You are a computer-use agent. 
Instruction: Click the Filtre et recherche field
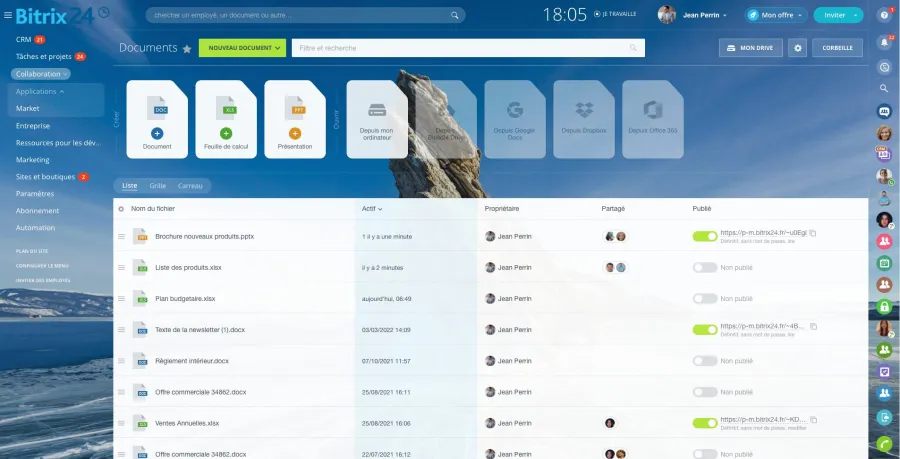468,48
